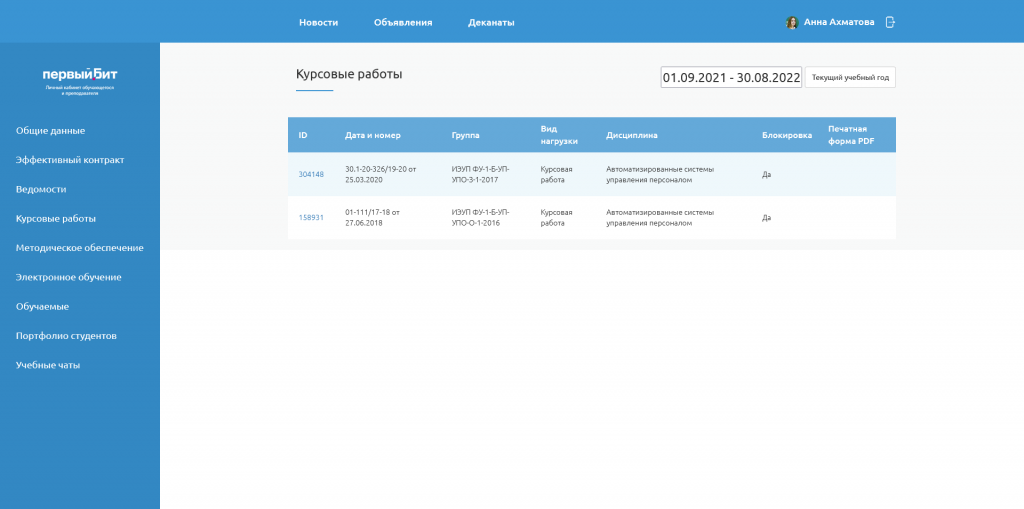Open Анна Ахматова profile name

(x=839, y=22)
